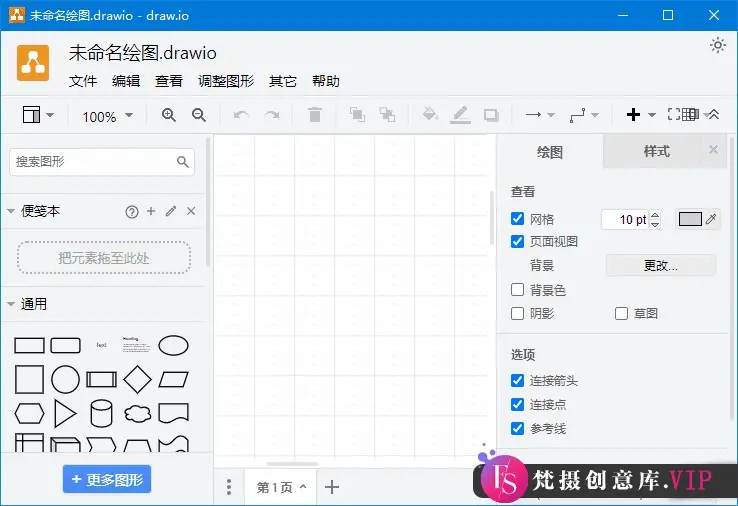Select the diamond shape
This screenshot has width=738, height=506.
[x=137, y=379]
